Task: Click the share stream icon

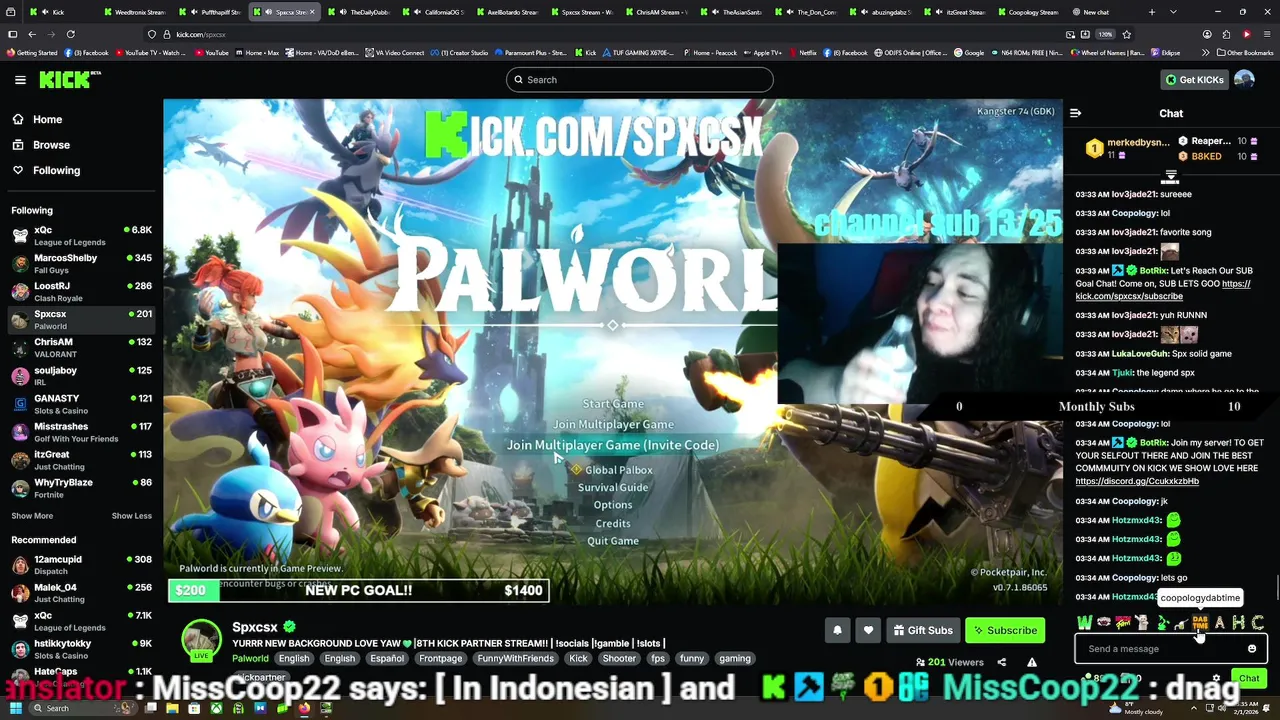Action: 1001,662
